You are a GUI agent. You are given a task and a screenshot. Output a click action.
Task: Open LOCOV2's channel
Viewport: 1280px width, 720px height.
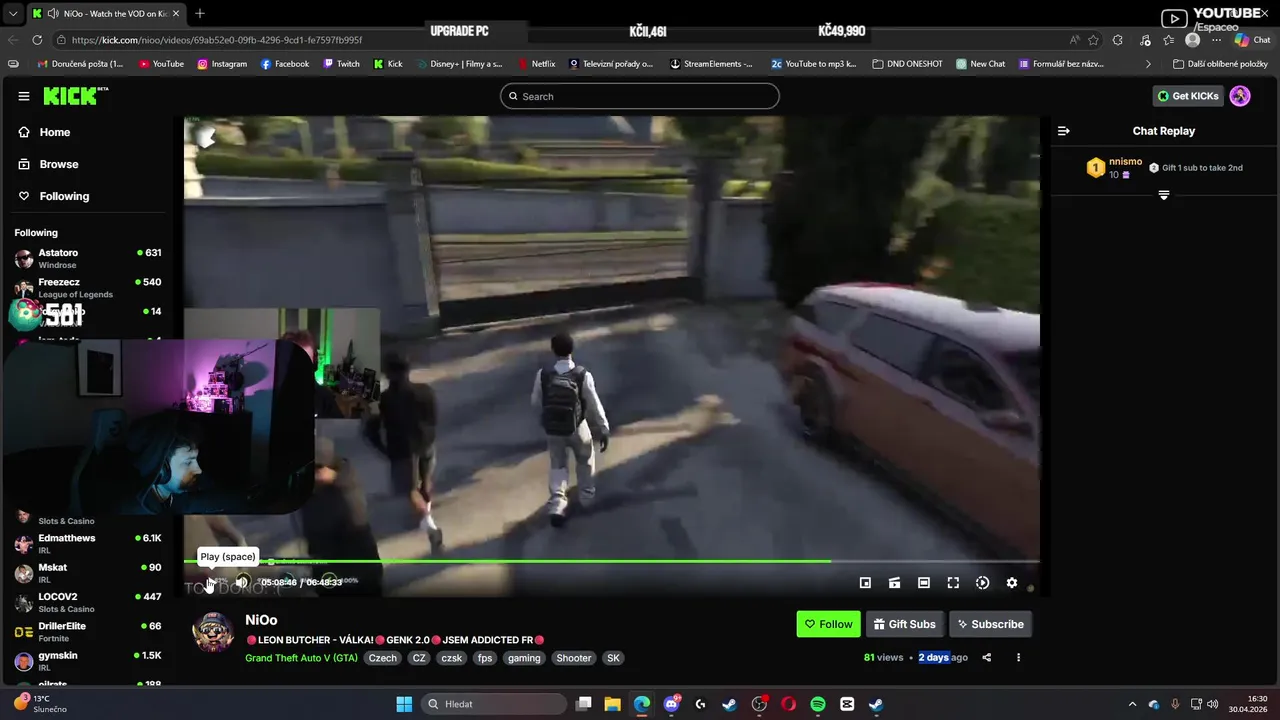tap(88, 602)
